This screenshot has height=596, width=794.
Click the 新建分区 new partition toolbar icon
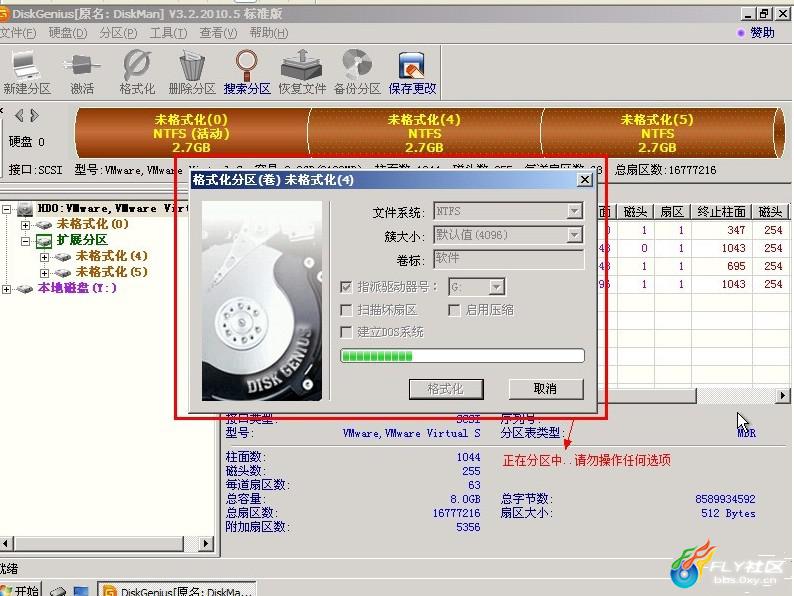tap(26, 72)
